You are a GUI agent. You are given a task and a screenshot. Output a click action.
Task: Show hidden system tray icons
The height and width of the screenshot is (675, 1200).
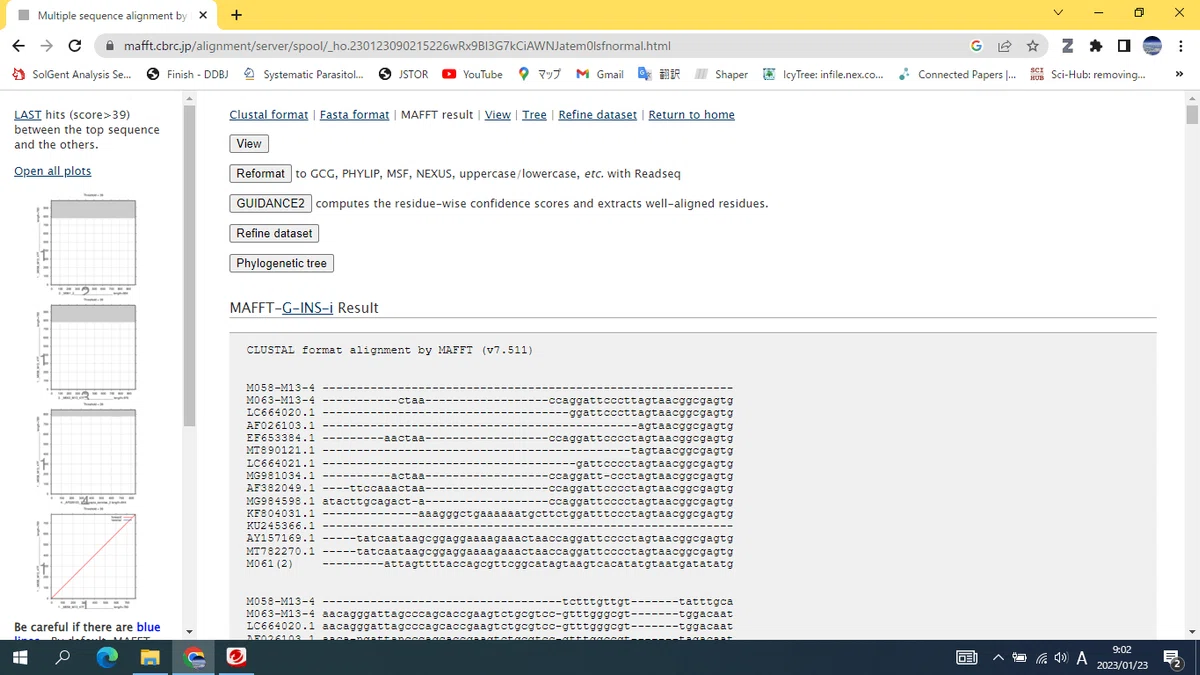[x=997, y=657]
